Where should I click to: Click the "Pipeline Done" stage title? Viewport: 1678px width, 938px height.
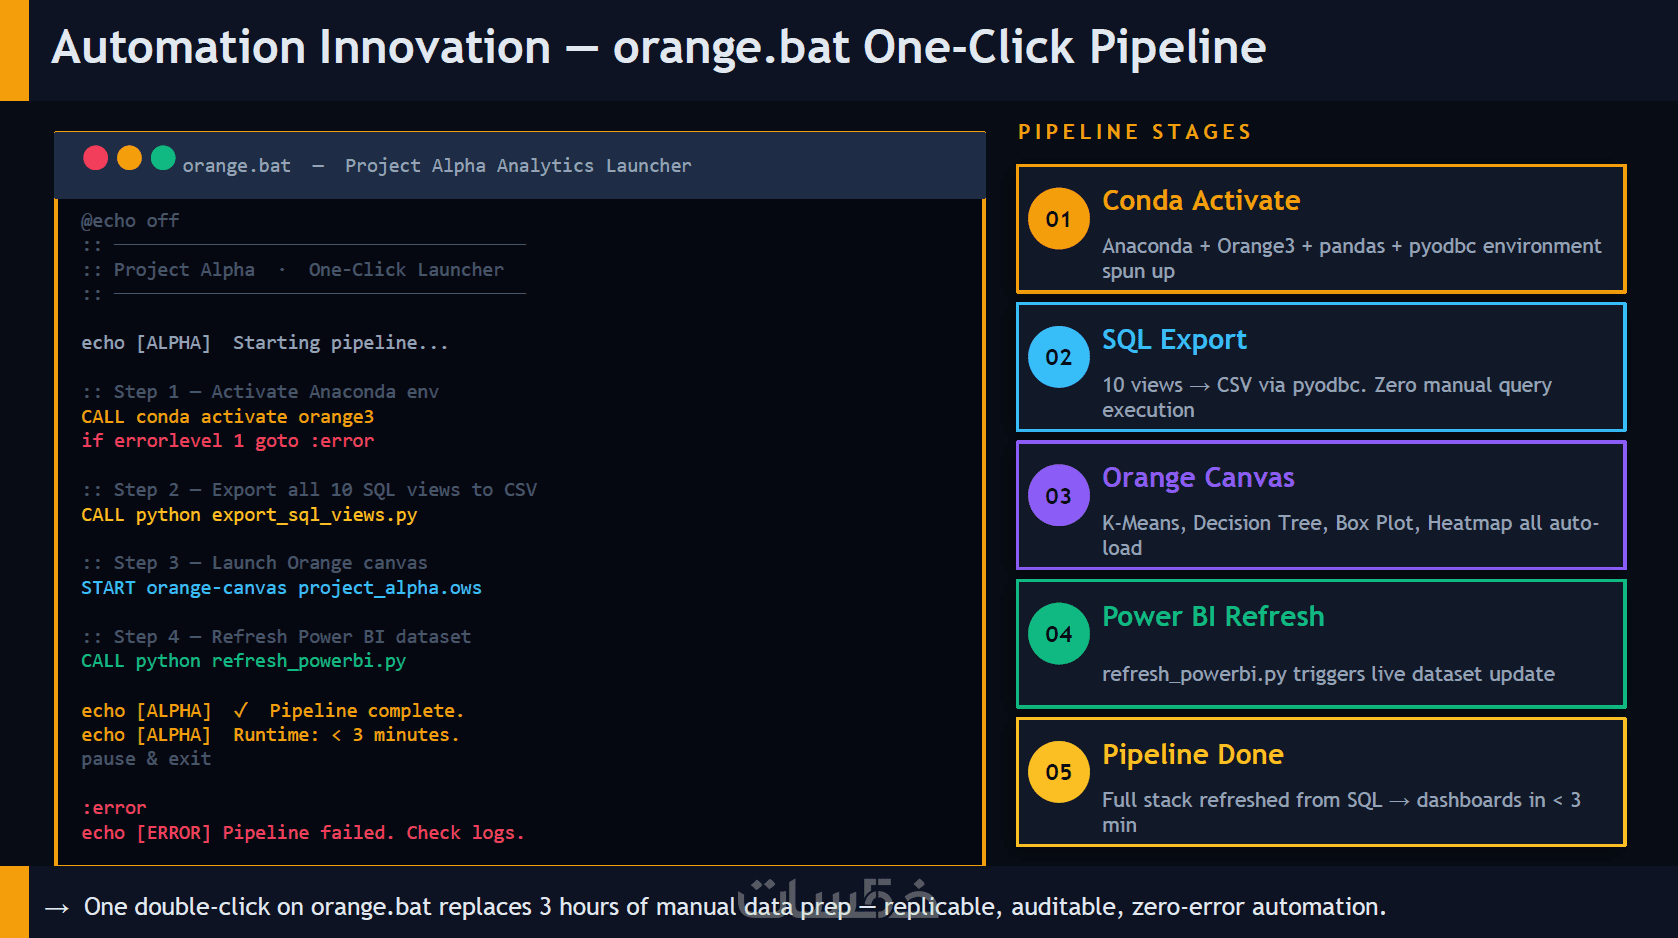tap(1193, 755)
